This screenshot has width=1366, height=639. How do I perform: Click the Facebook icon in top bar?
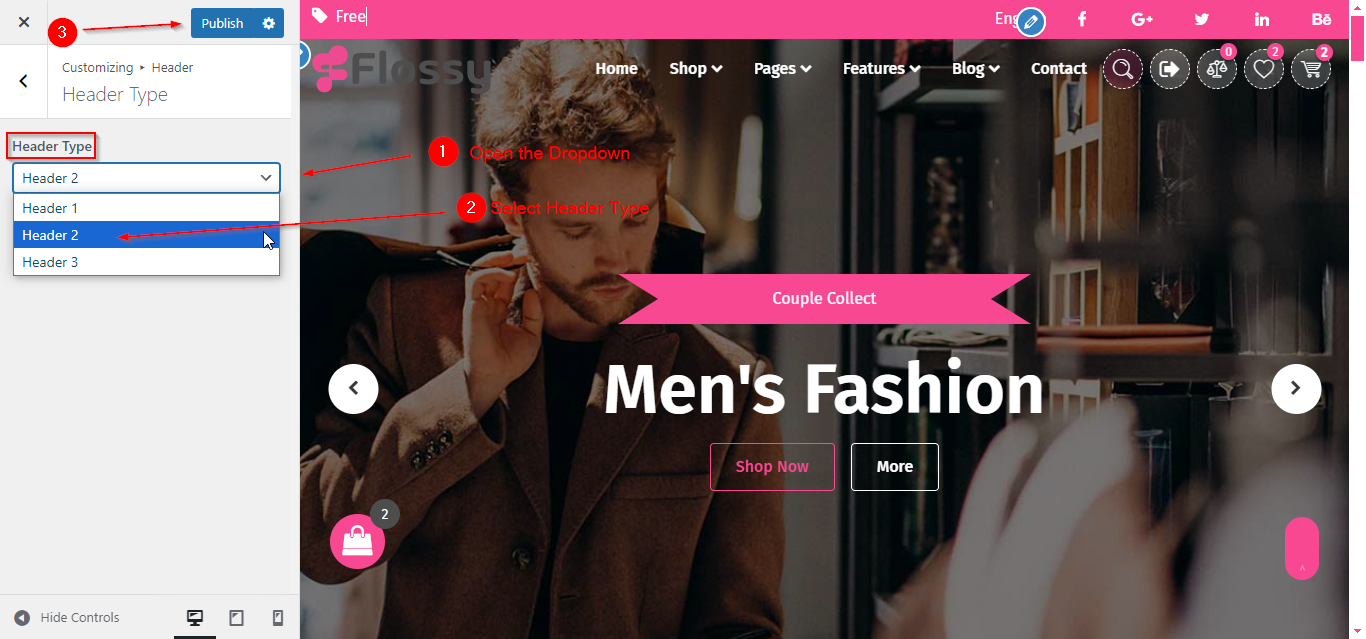(x=1082, y=19)
